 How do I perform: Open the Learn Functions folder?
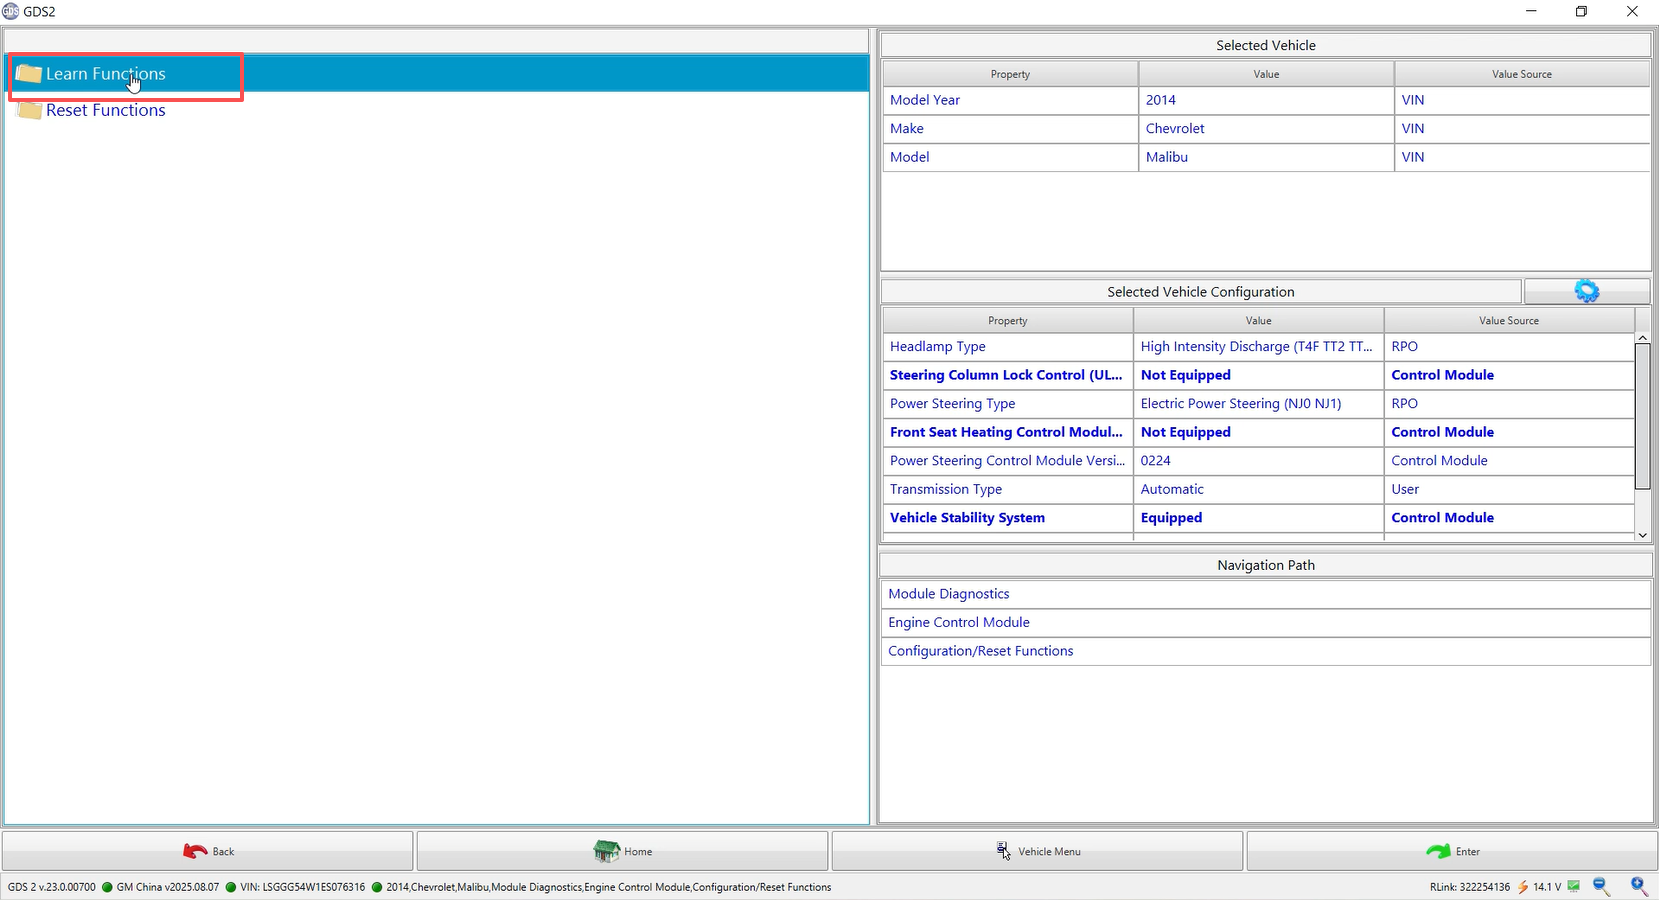pyautogui.click(x=105, y=74)
